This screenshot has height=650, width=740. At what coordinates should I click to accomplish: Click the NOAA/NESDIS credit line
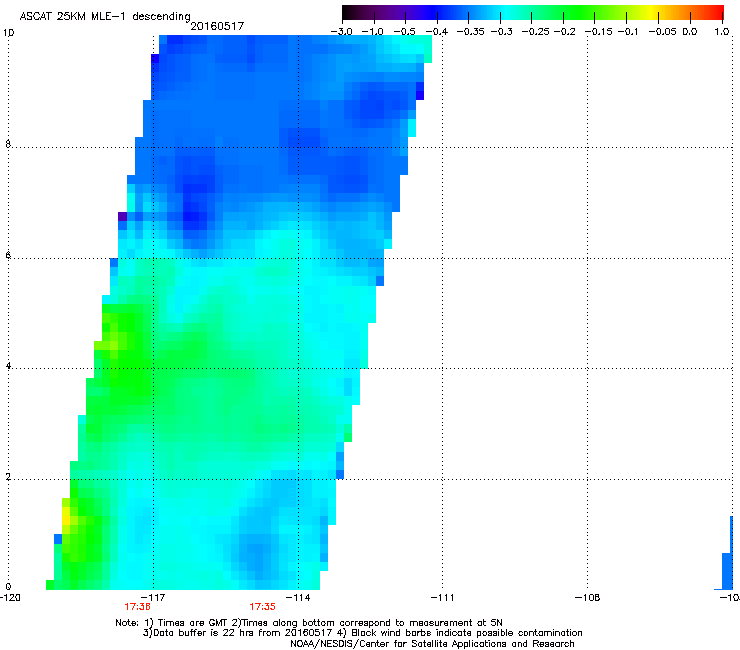point(432,644)
